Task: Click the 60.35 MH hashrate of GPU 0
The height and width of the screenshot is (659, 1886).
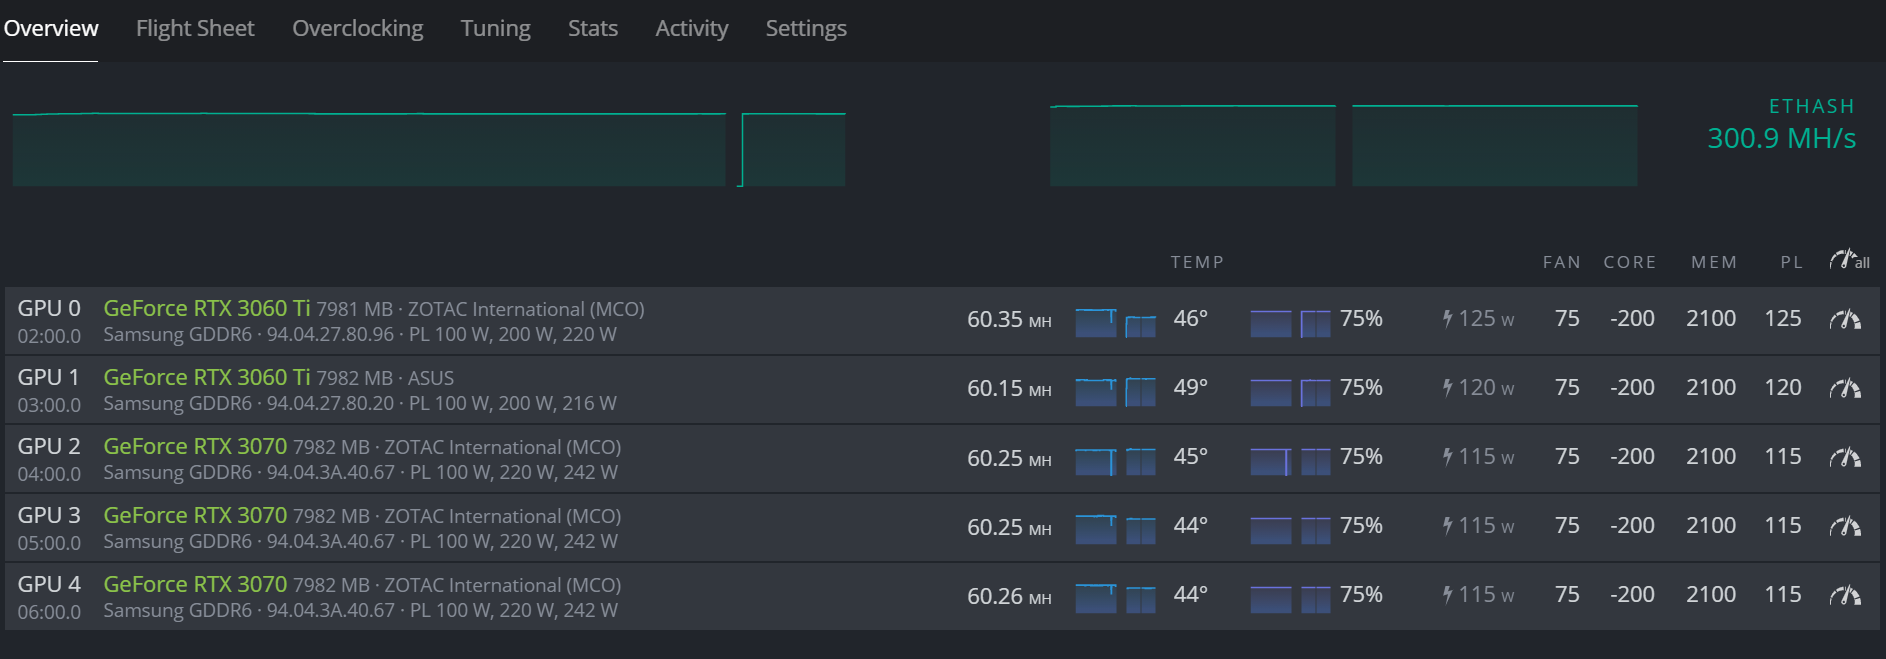Action: [1009, 320]
